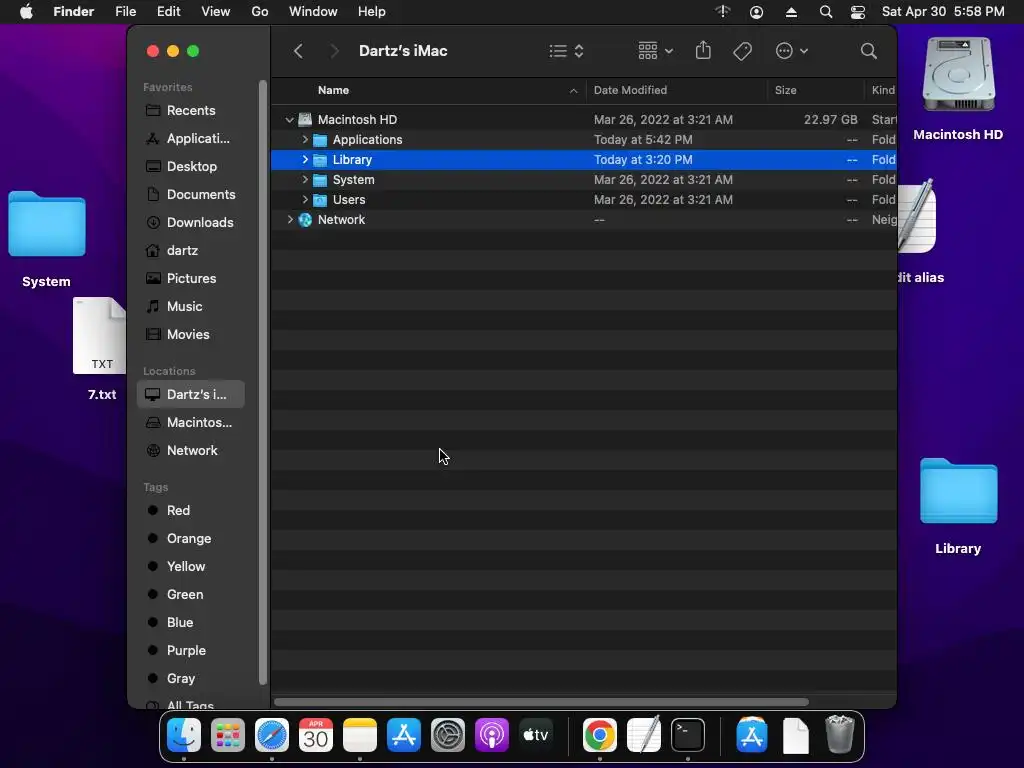Open Launchpad from the Dock
This screenshot has height=768, width=1024.
click(x=227, y=735)
